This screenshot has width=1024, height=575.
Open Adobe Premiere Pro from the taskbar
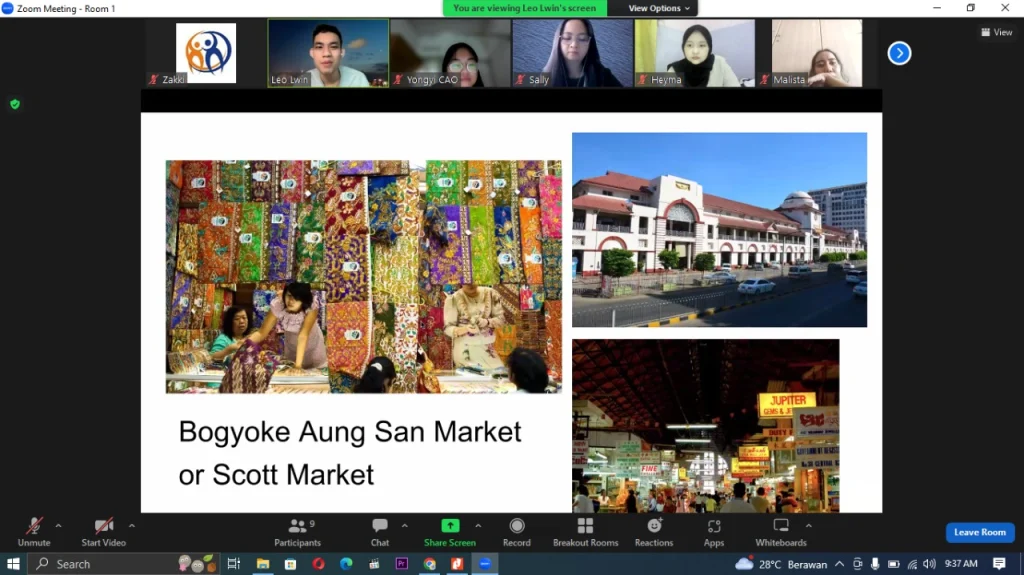click(x=402, y=564)
